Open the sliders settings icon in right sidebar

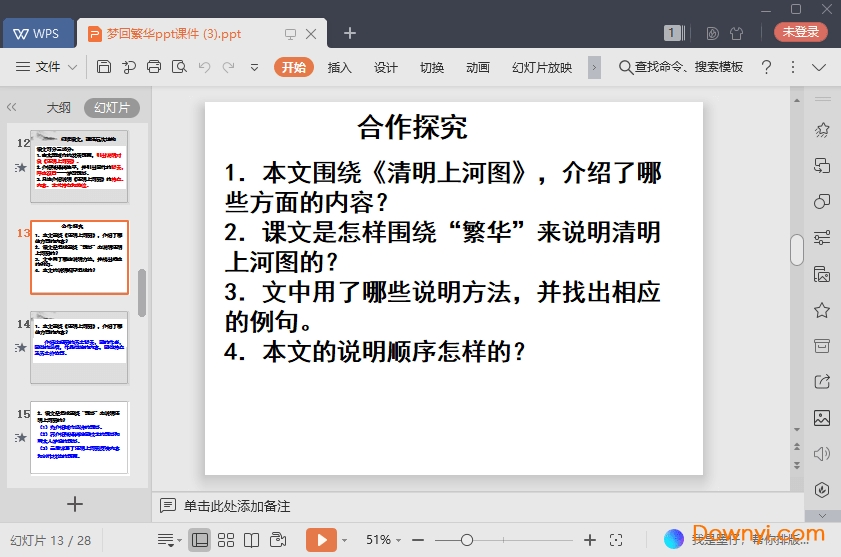pyautogui.click(x=822, y=238)
